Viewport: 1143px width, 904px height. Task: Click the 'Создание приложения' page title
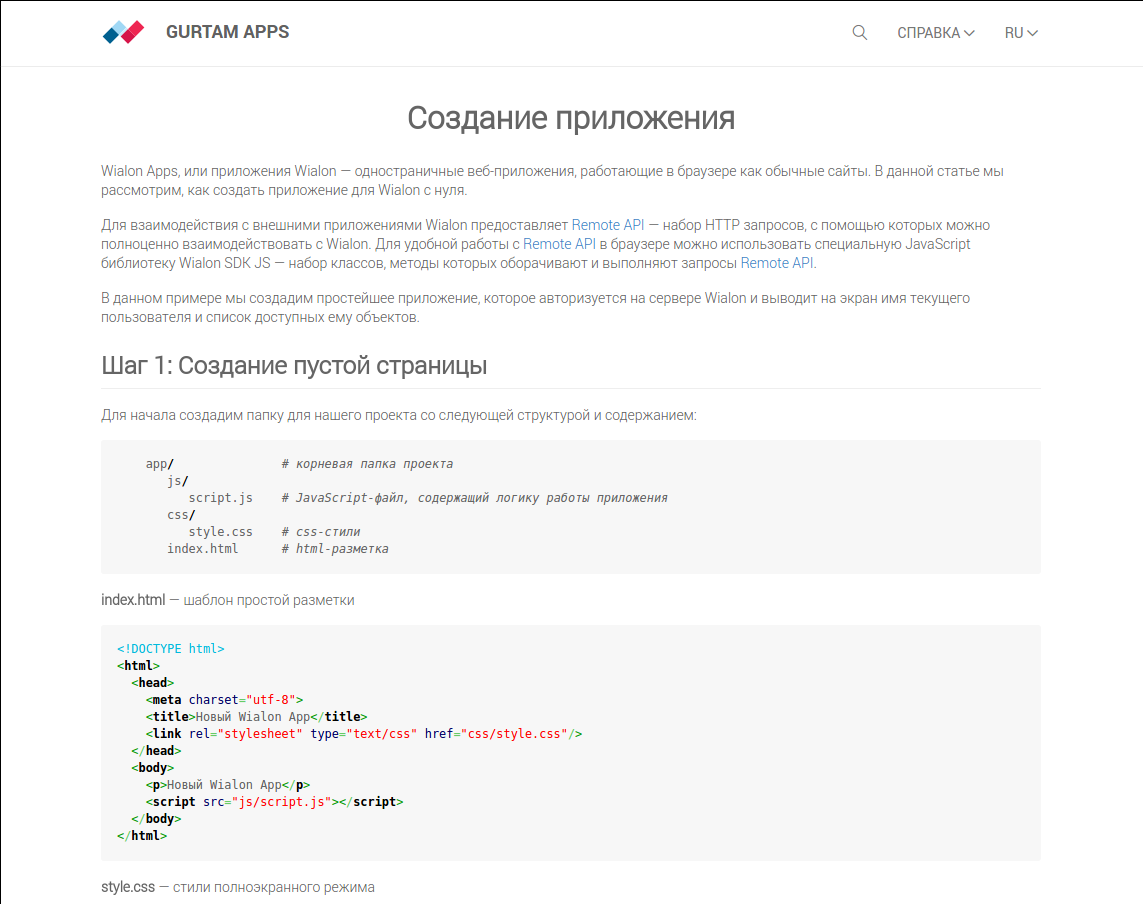tap(571, 118)
